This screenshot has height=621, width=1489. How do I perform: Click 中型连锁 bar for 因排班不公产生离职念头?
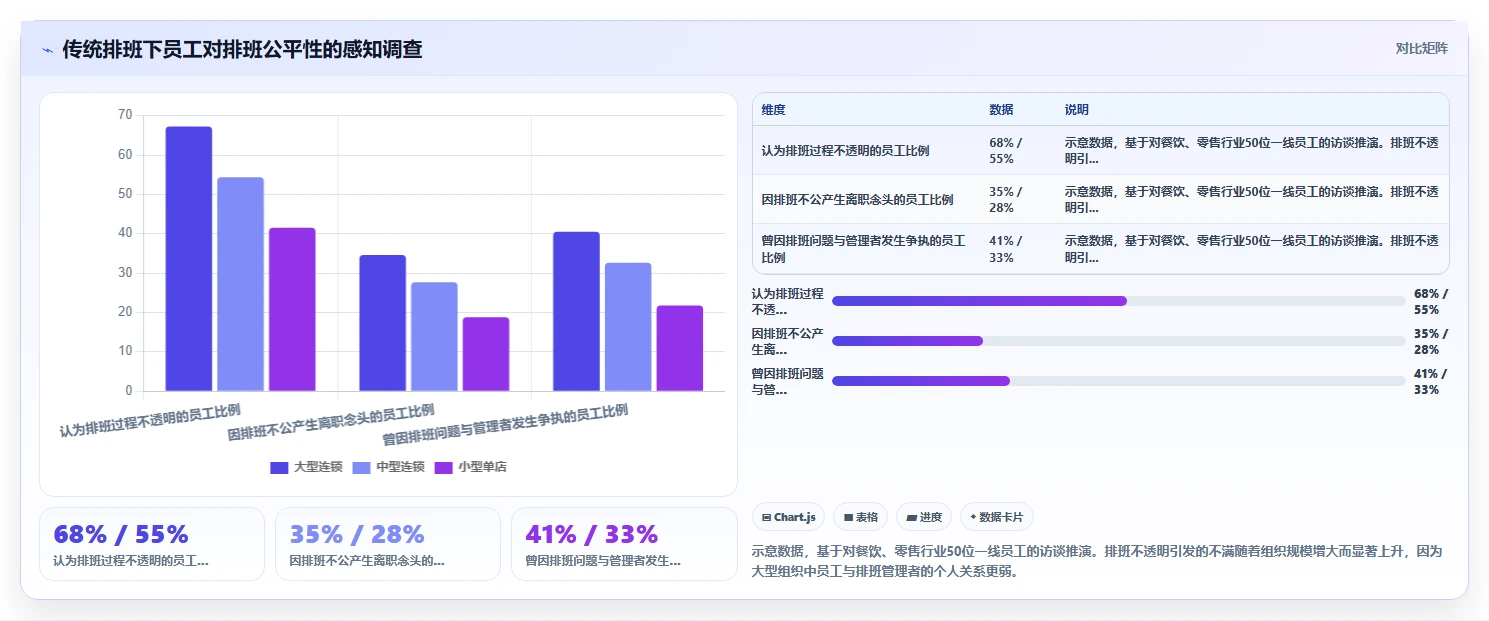pos(434,337)
